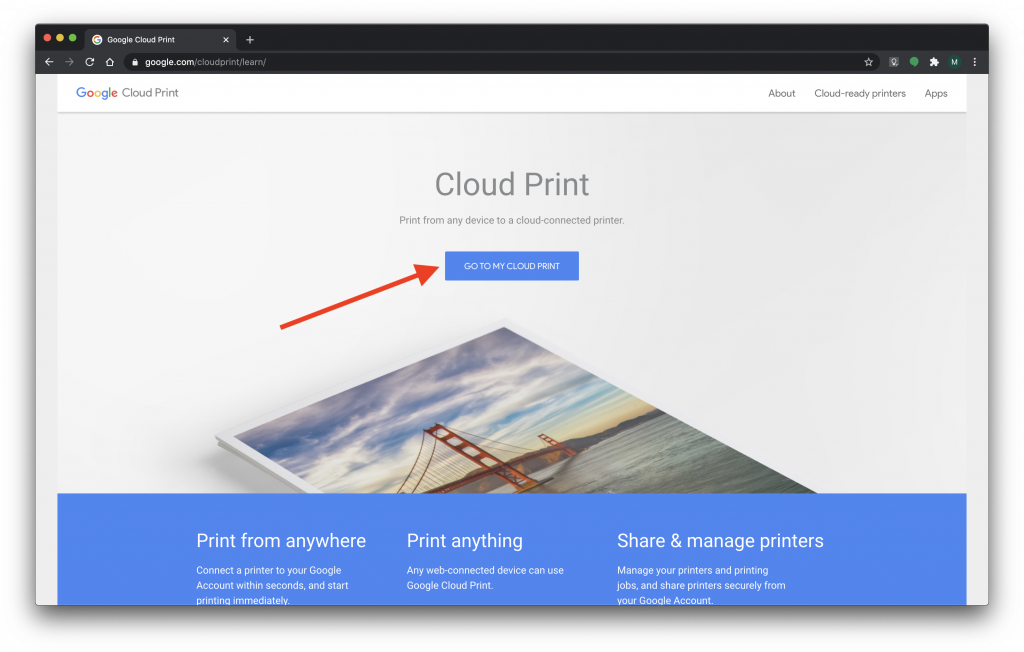Screen dimensions: 1024x652
Task: Click 'Share & manage printers' heading
Action: 720,541
